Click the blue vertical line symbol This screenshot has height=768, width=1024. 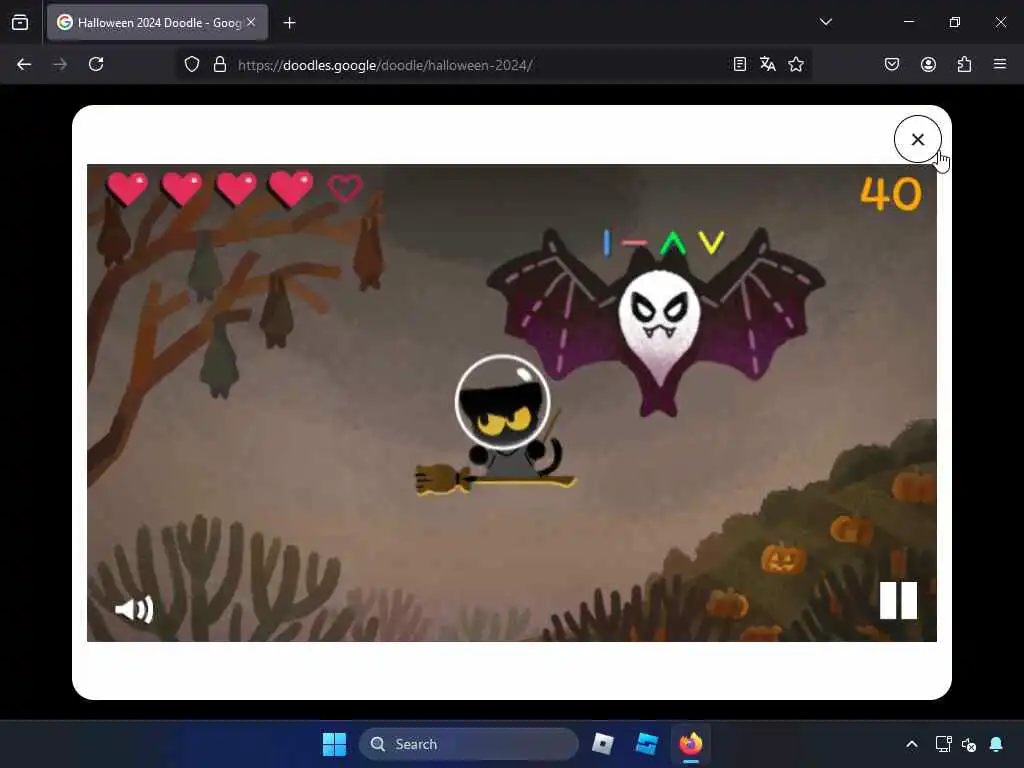point(607,242)
